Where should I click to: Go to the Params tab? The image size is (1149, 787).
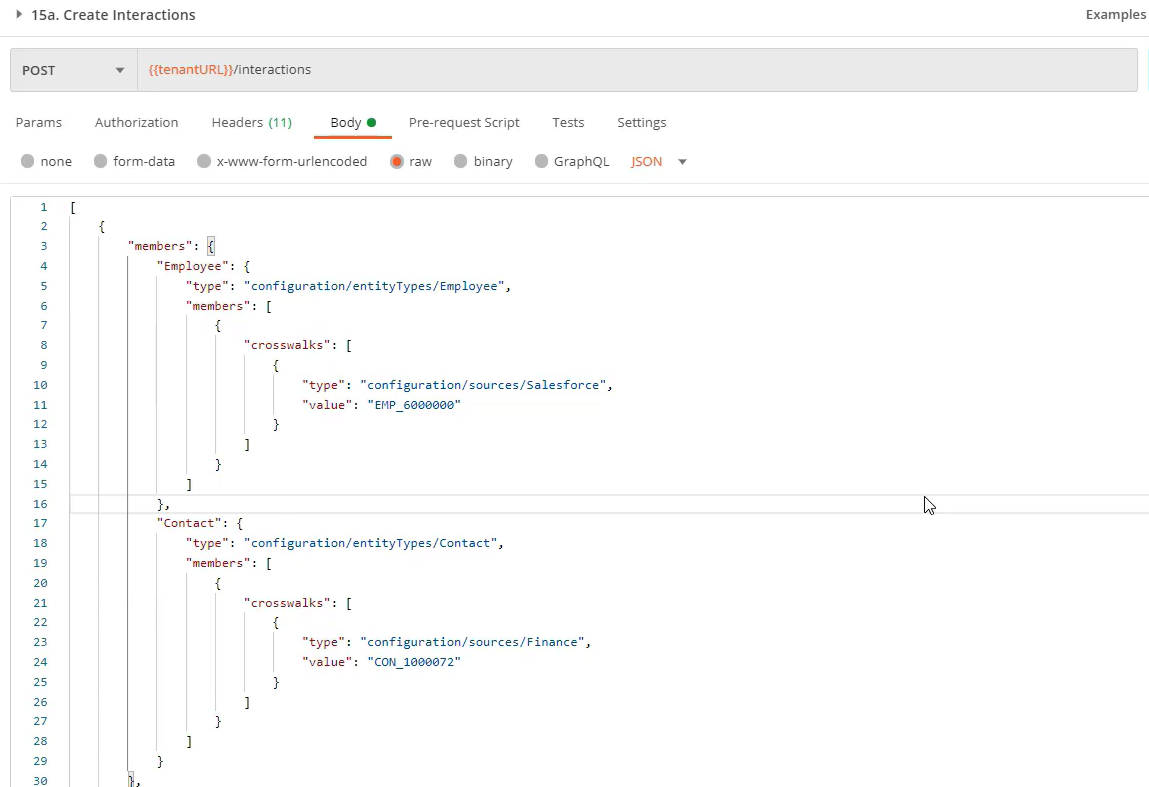[x=38, y=122]
